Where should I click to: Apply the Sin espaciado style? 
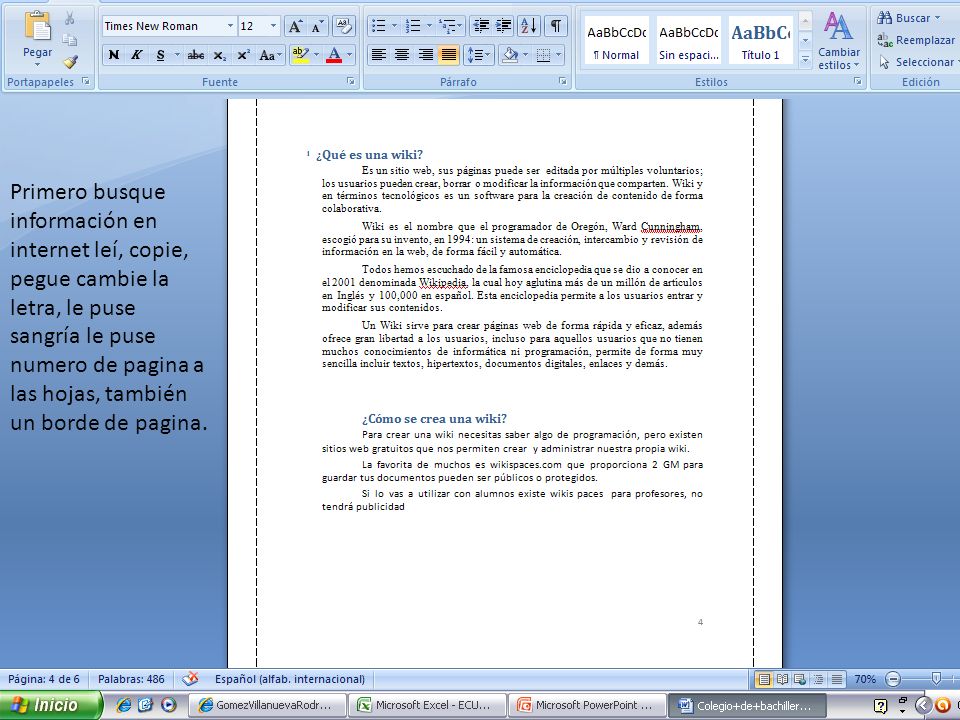pos(688,40)
